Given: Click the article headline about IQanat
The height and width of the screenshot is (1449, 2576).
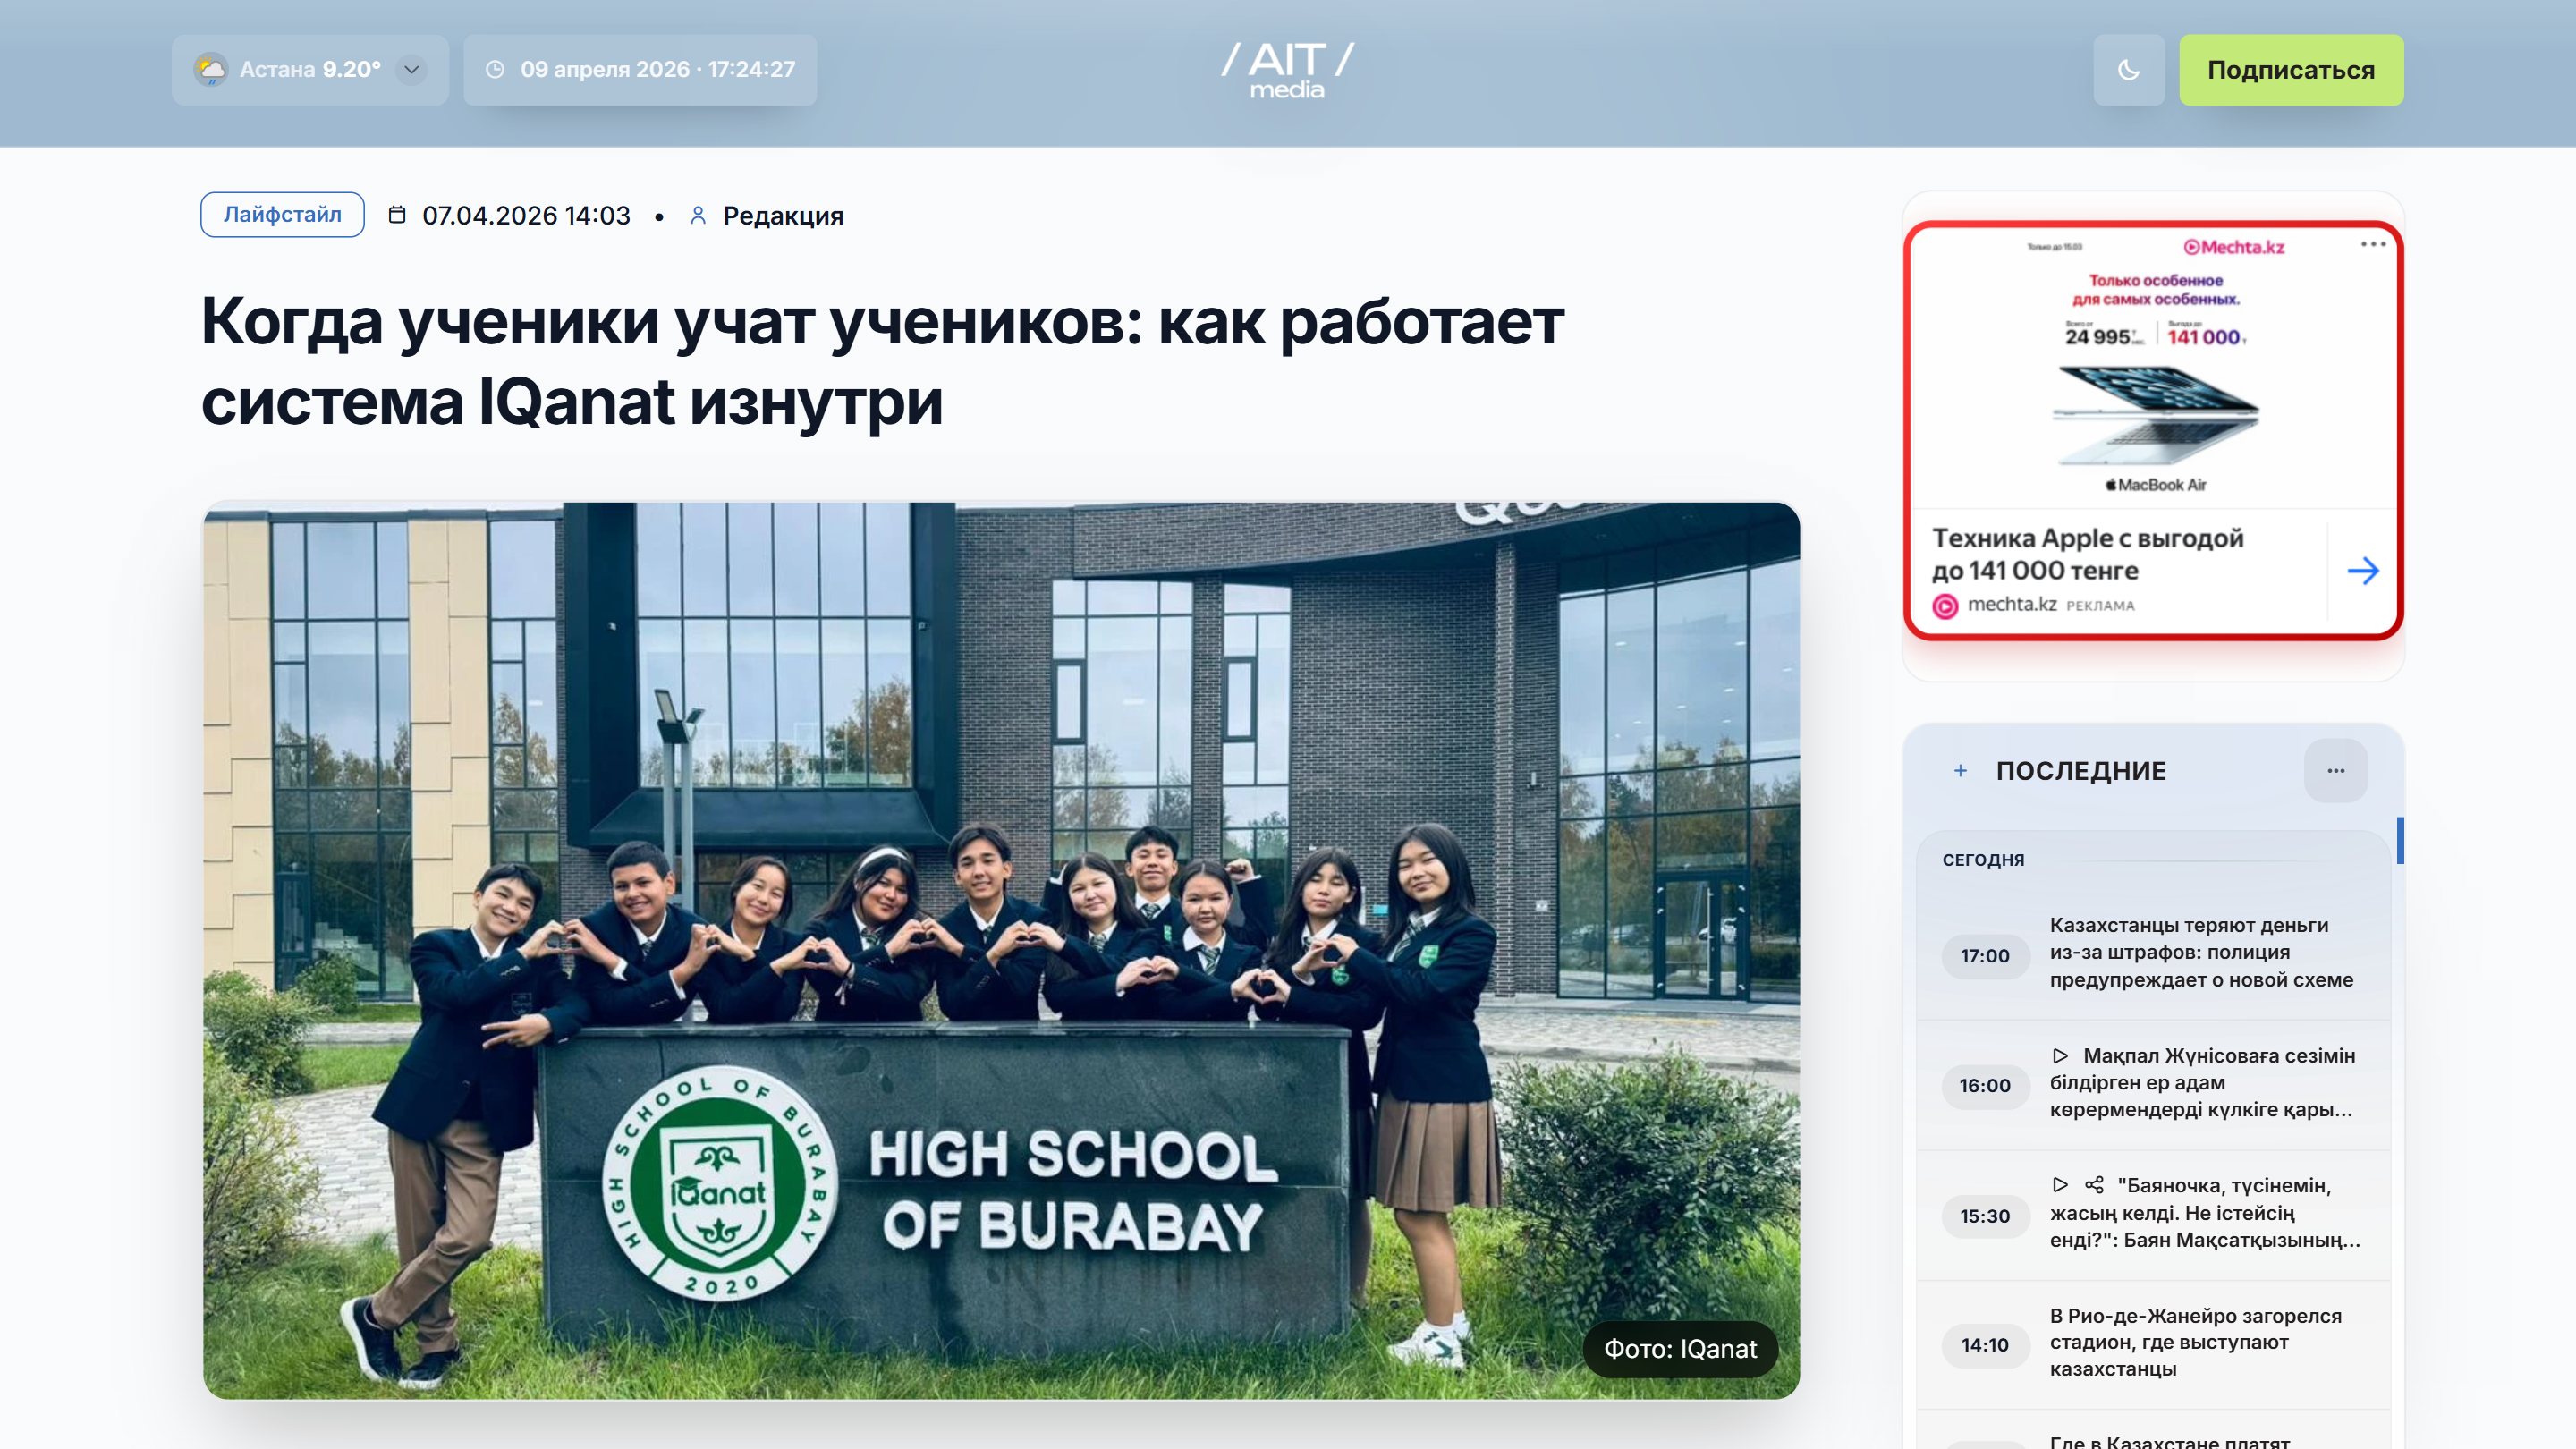Looking at the screenshot, I should click(882, 361).
